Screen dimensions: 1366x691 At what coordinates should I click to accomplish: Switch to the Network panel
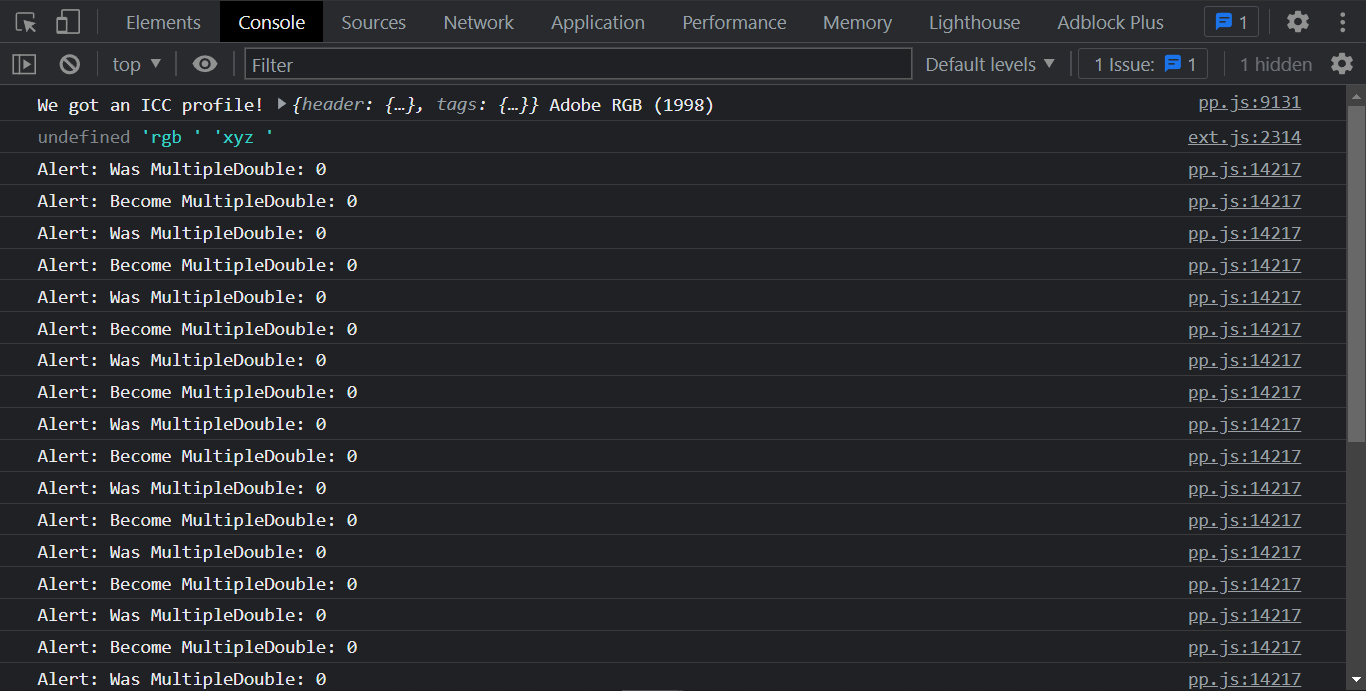(478, 21)
